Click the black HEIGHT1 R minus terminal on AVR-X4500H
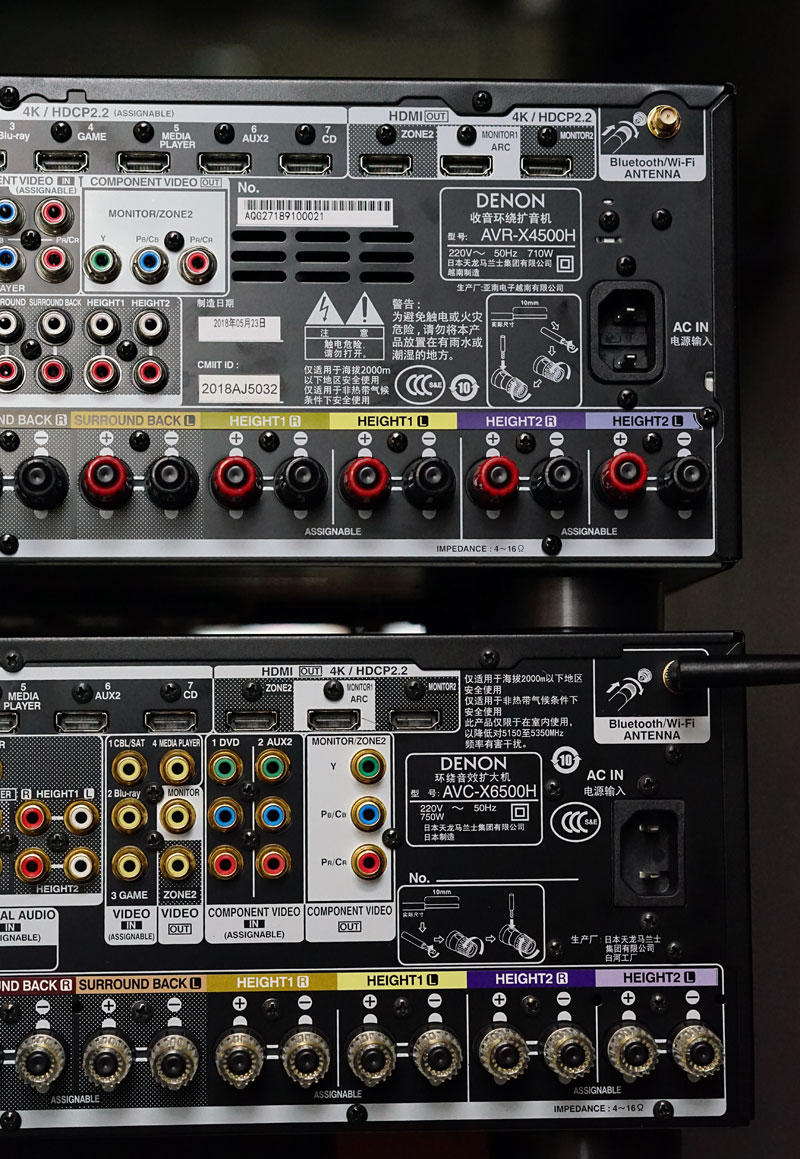 [300, 483]
